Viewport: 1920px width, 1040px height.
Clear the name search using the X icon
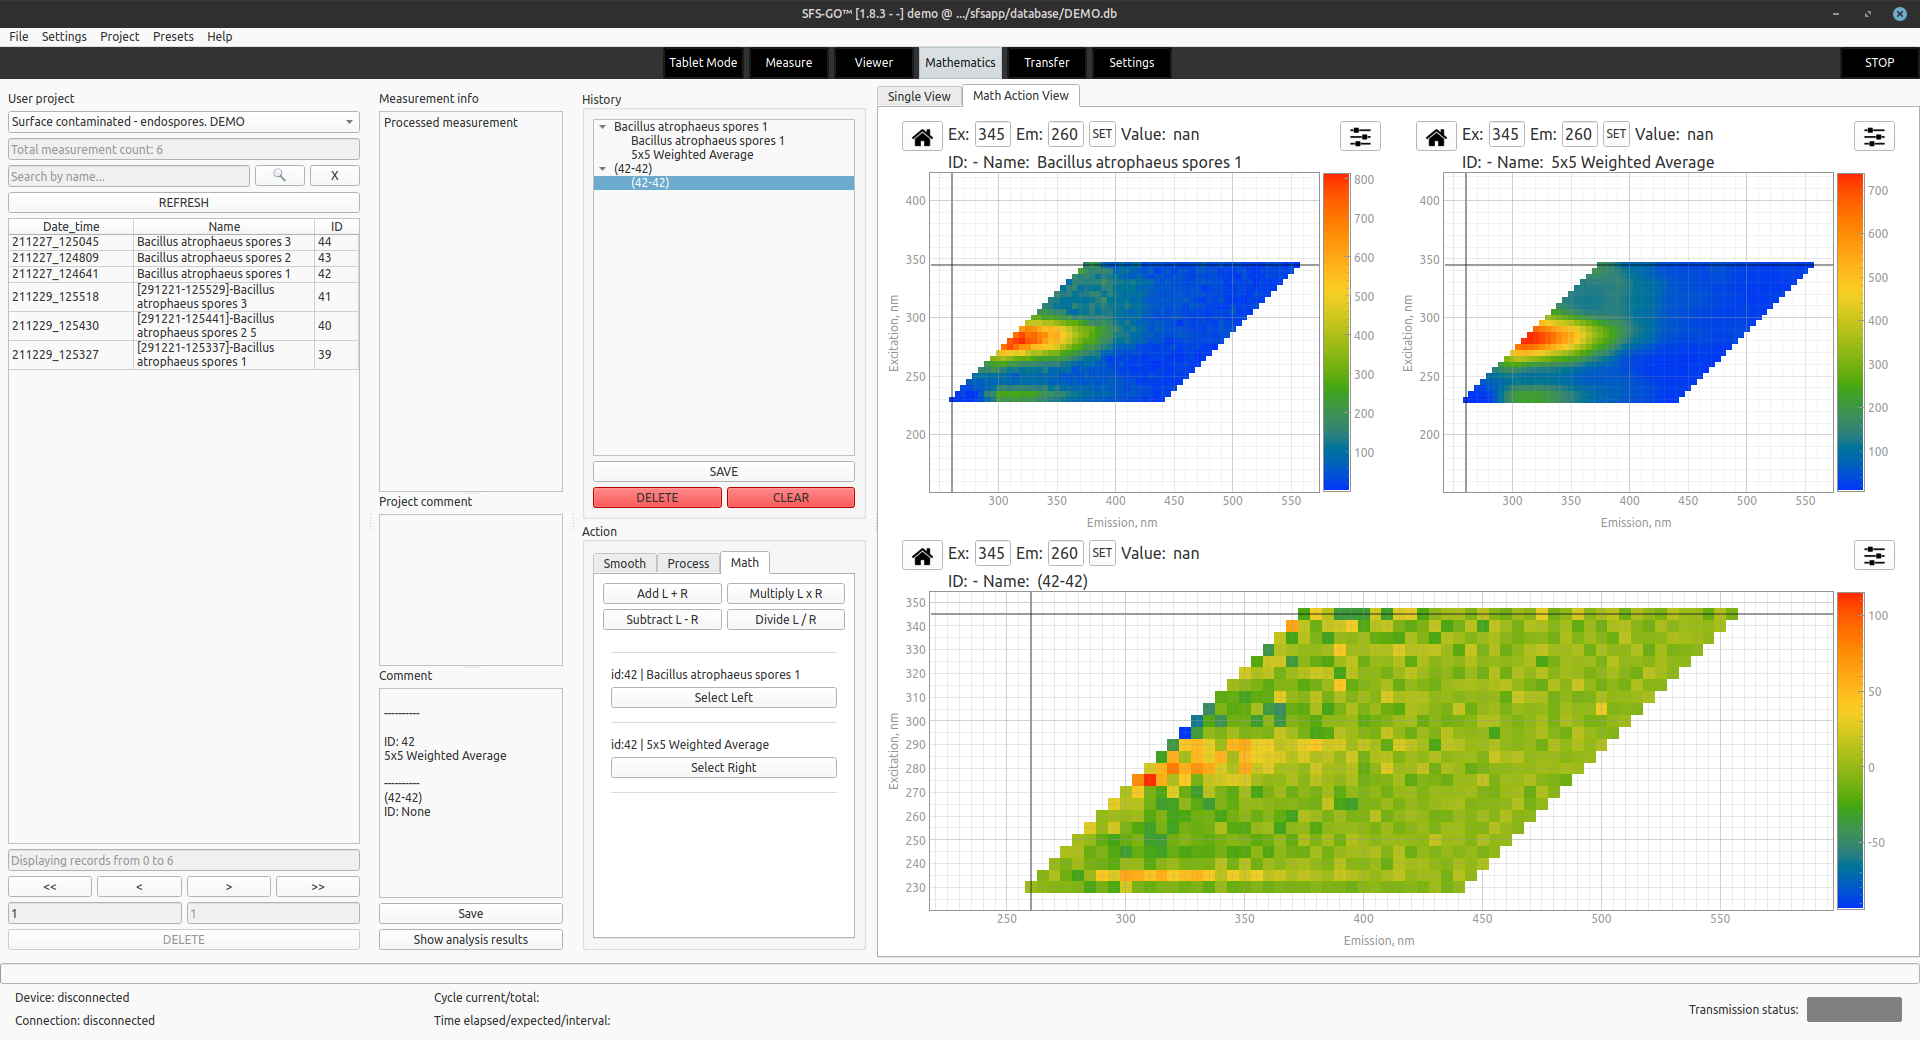pos(334,175)
